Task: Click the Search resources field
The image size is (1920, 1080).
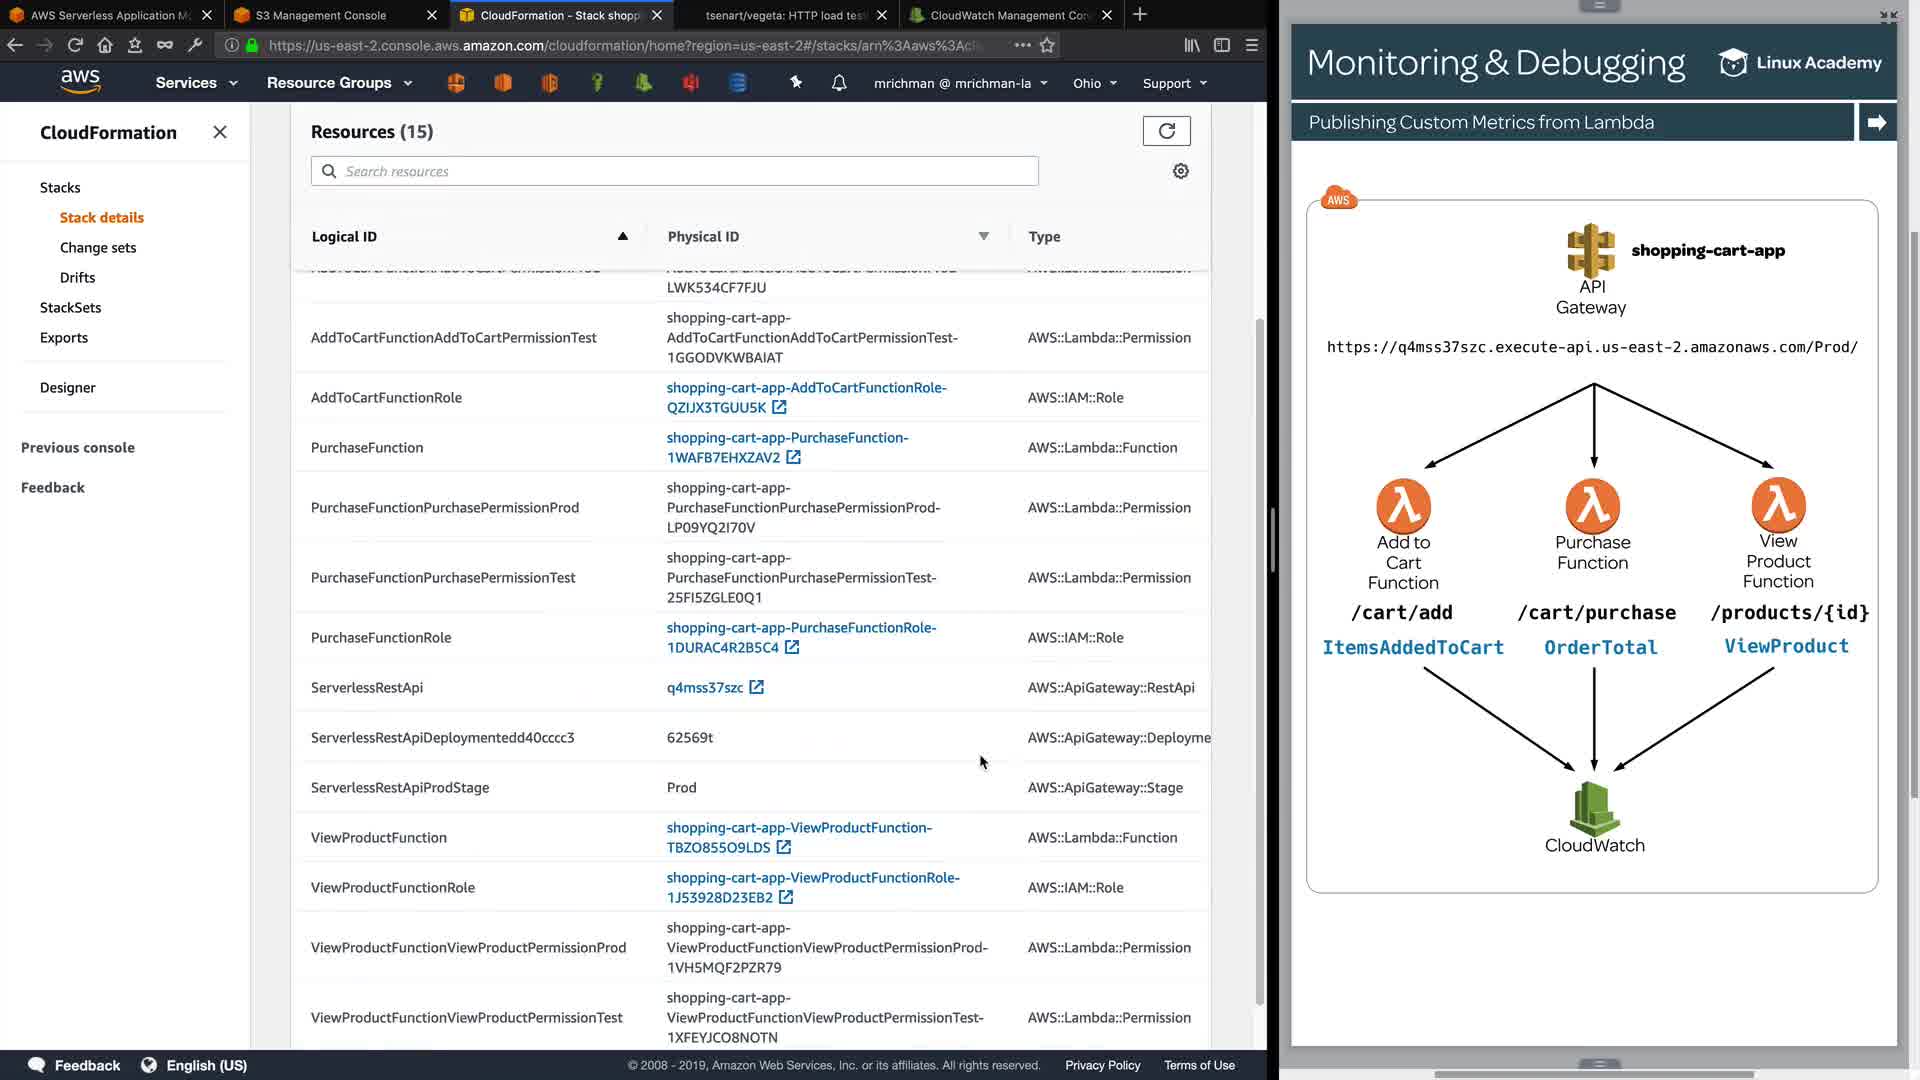Action: click(x=675, y=171)
